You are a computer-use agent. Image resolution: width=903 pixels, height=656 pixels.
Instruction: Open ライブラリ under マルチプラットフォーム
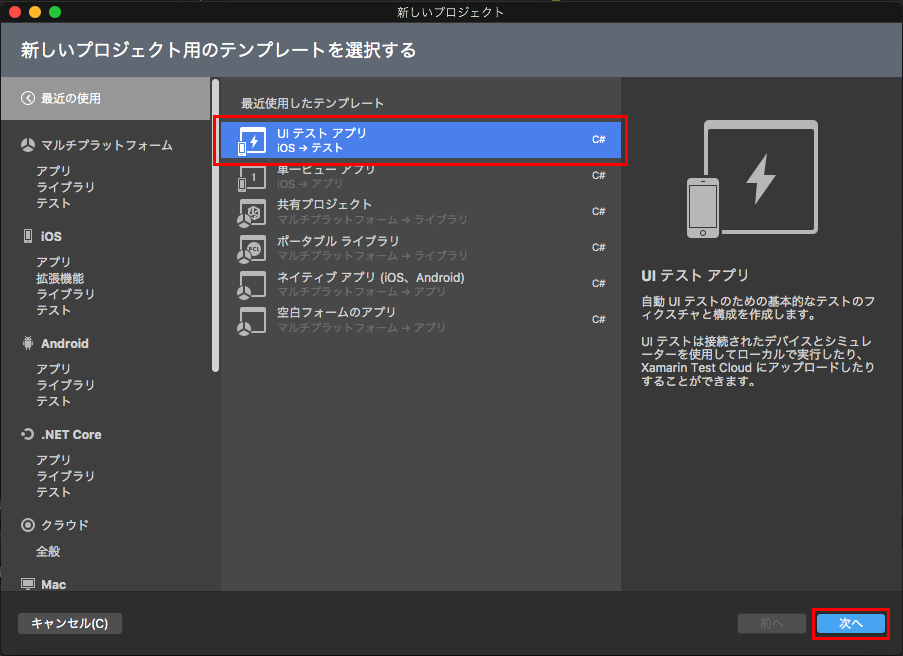coord(66,187)
